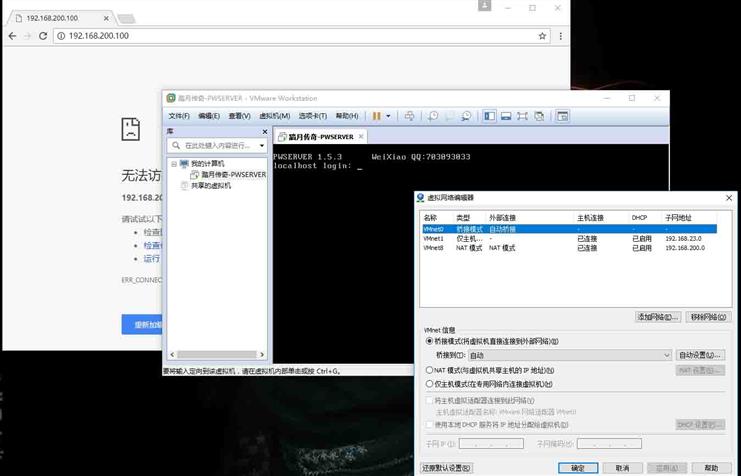Select the VMnet0 row in network list

coord(569,229)
